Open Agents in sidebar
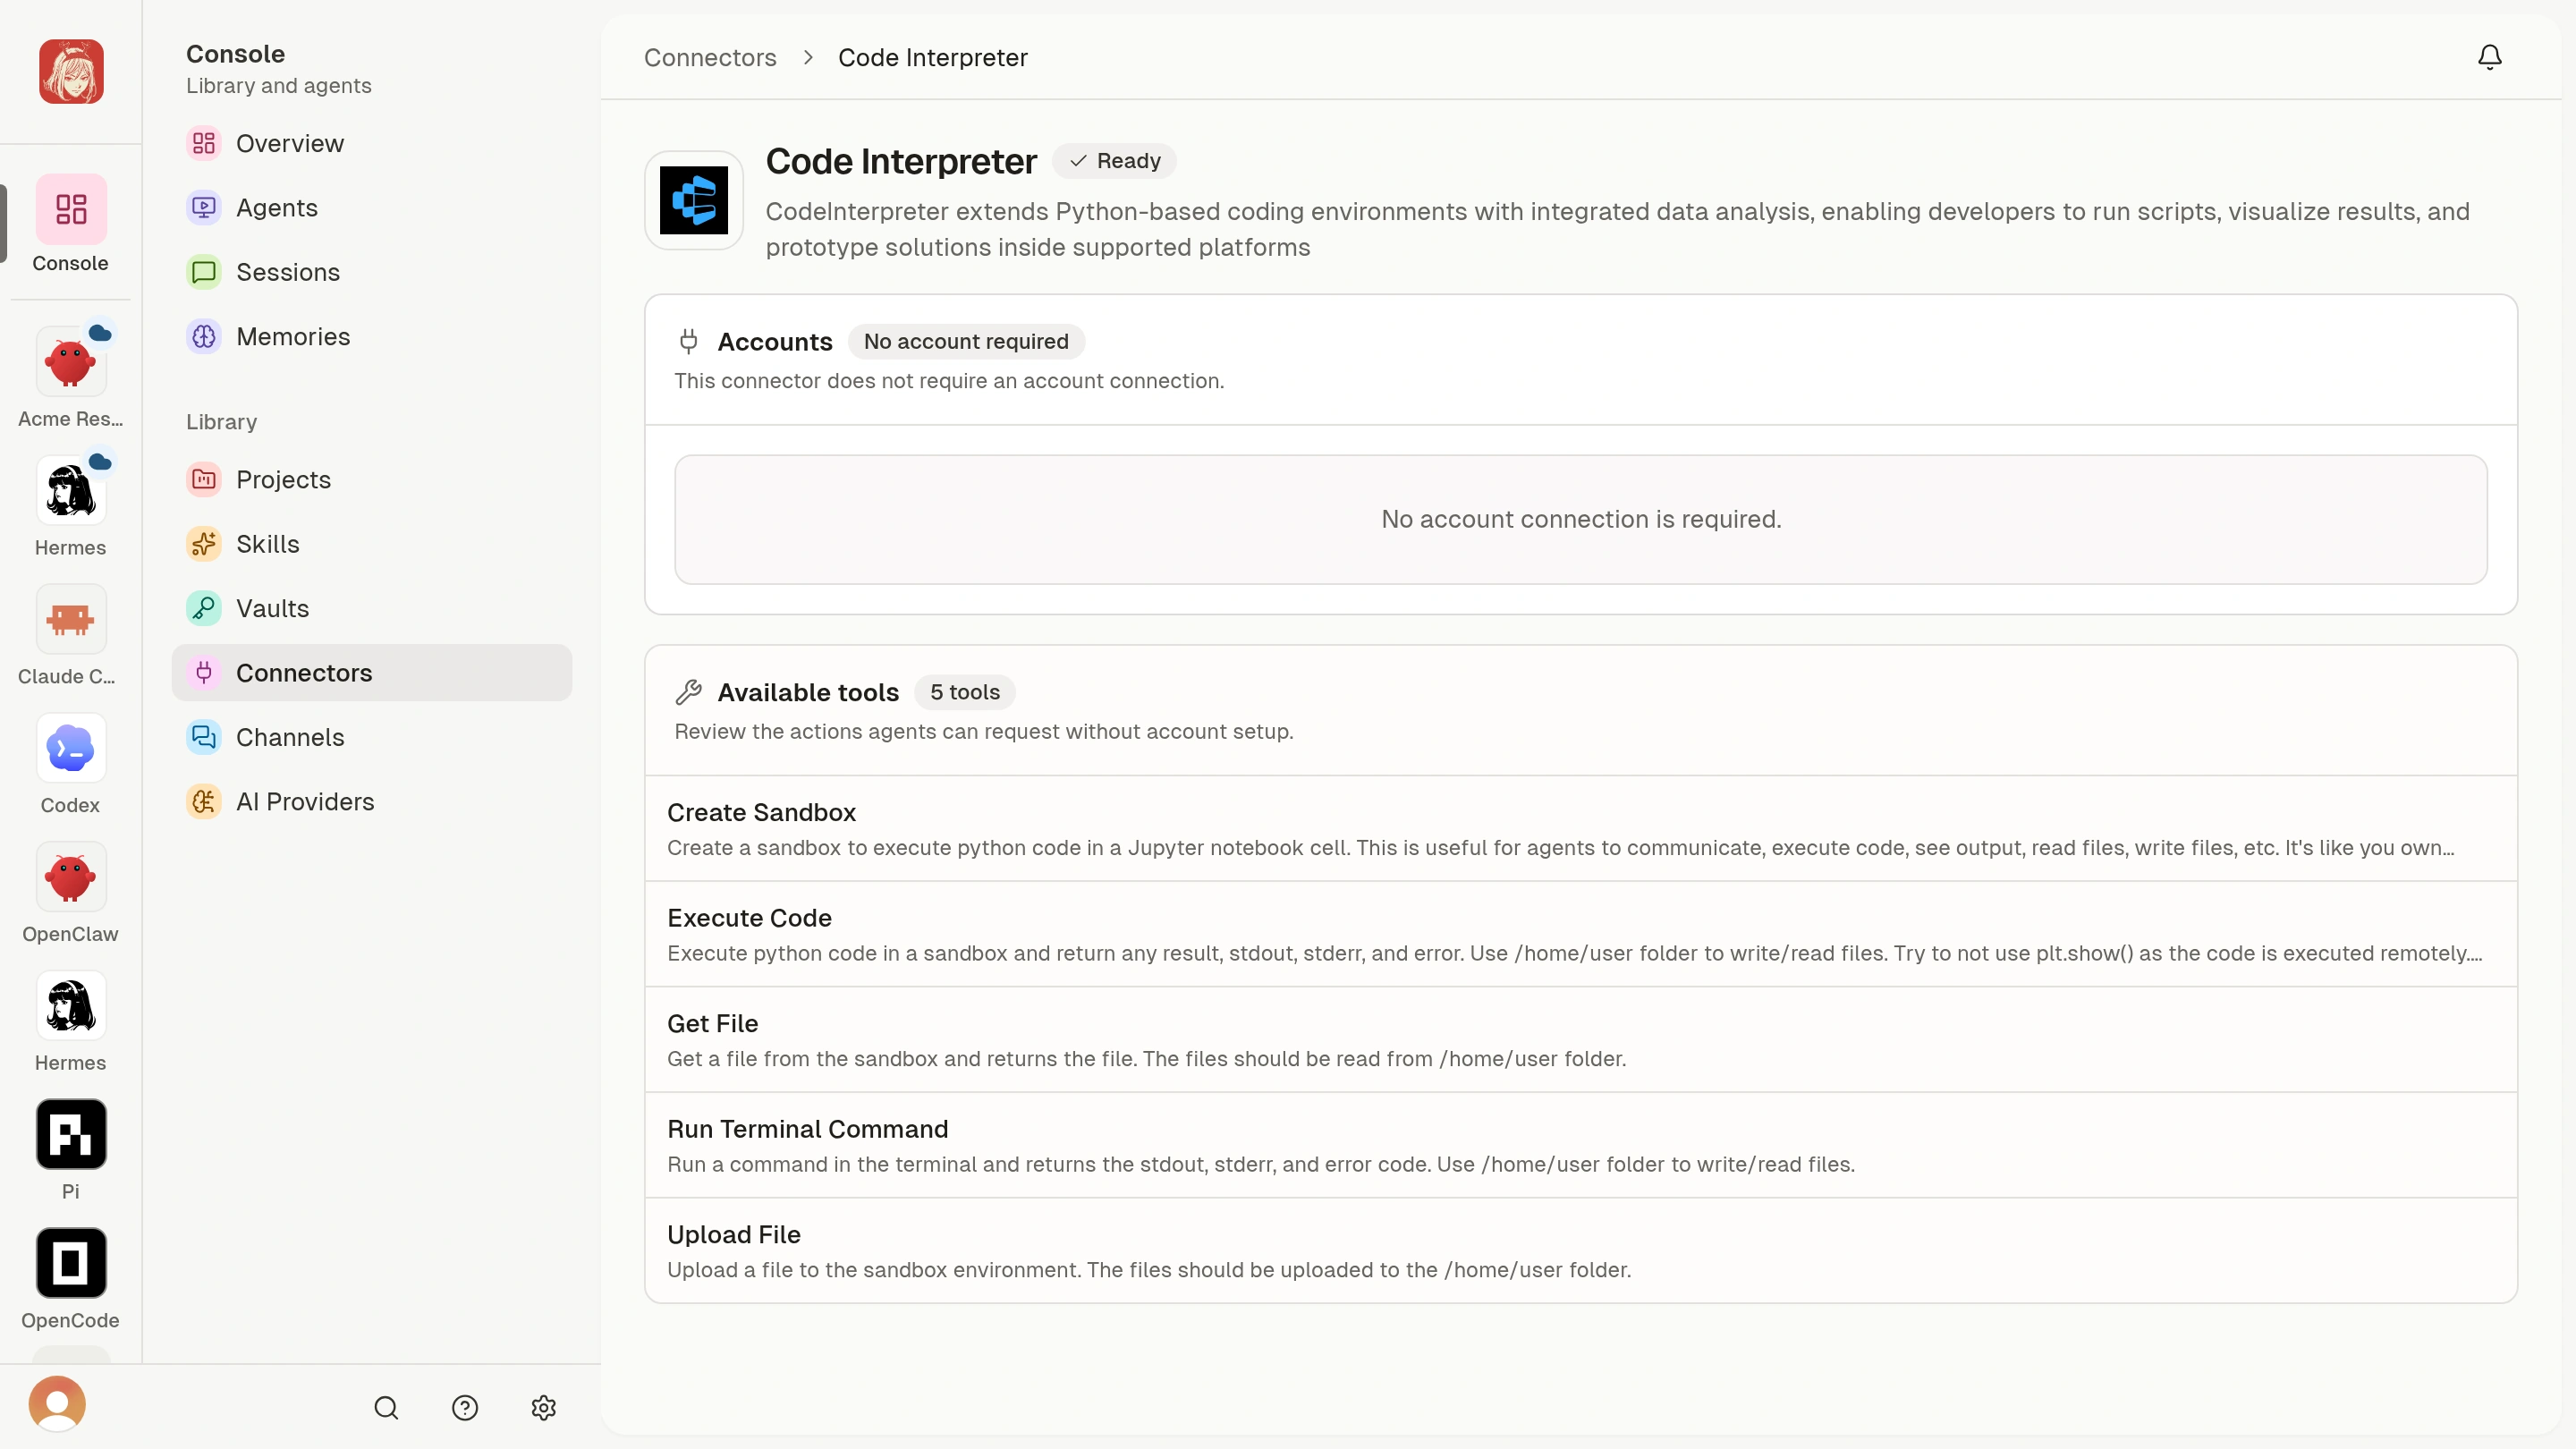Image resolution: width=2576 pixels, height=1449 pixels. coord(371,208)
